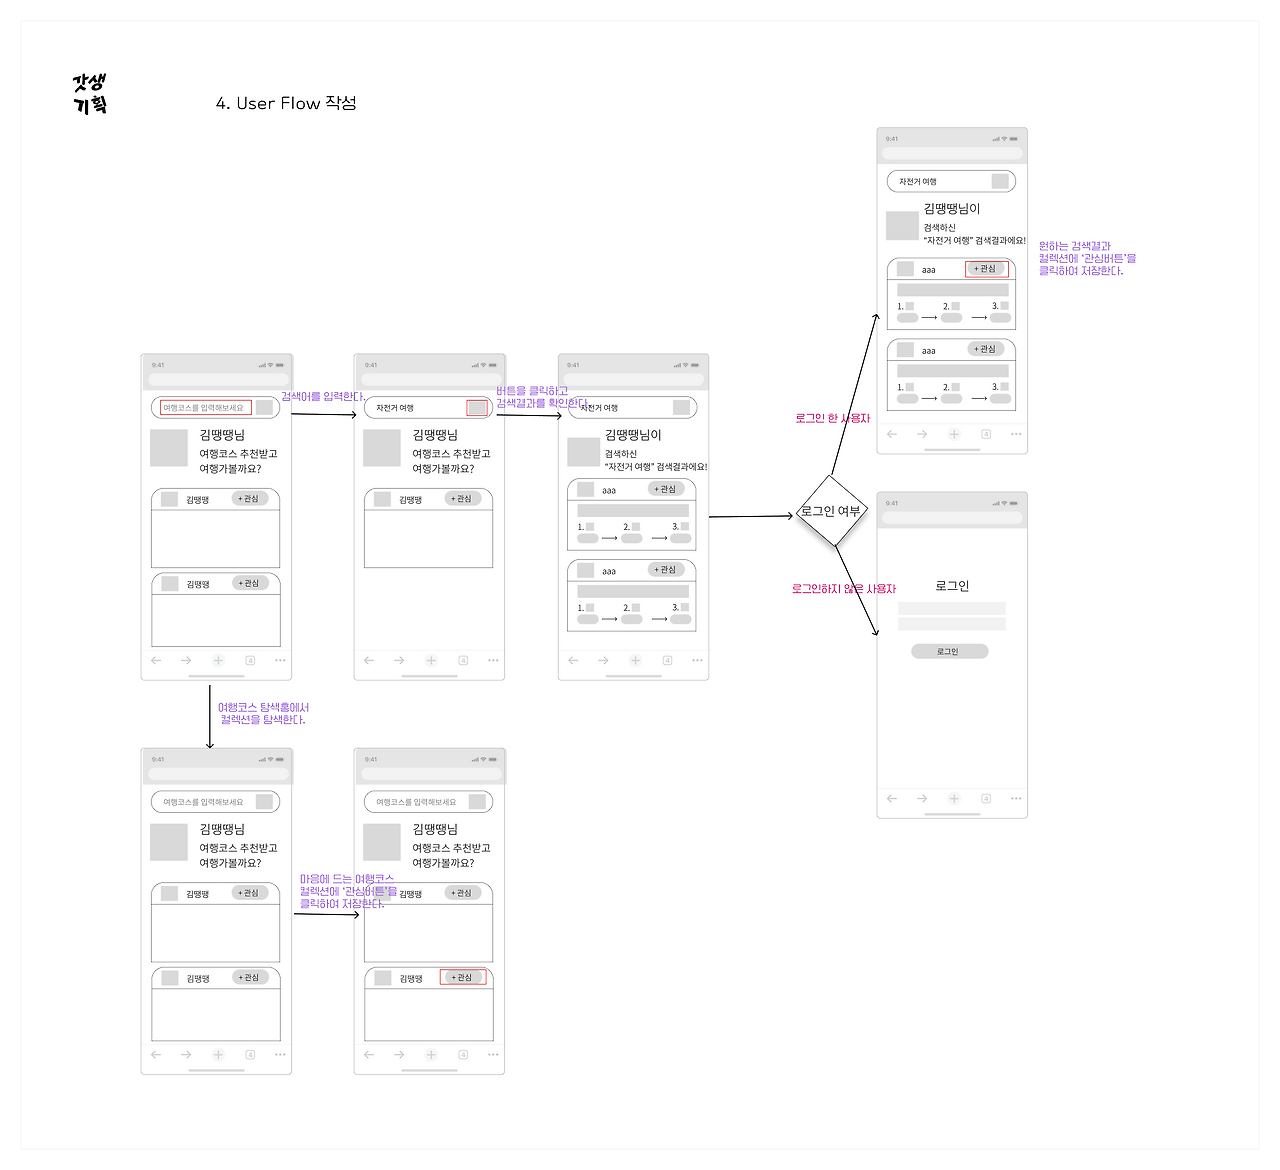Viewport: 1280px width, 1170px height.
Task: Click the '마음에 드는 여행코스' annotation
Action: 348,891
